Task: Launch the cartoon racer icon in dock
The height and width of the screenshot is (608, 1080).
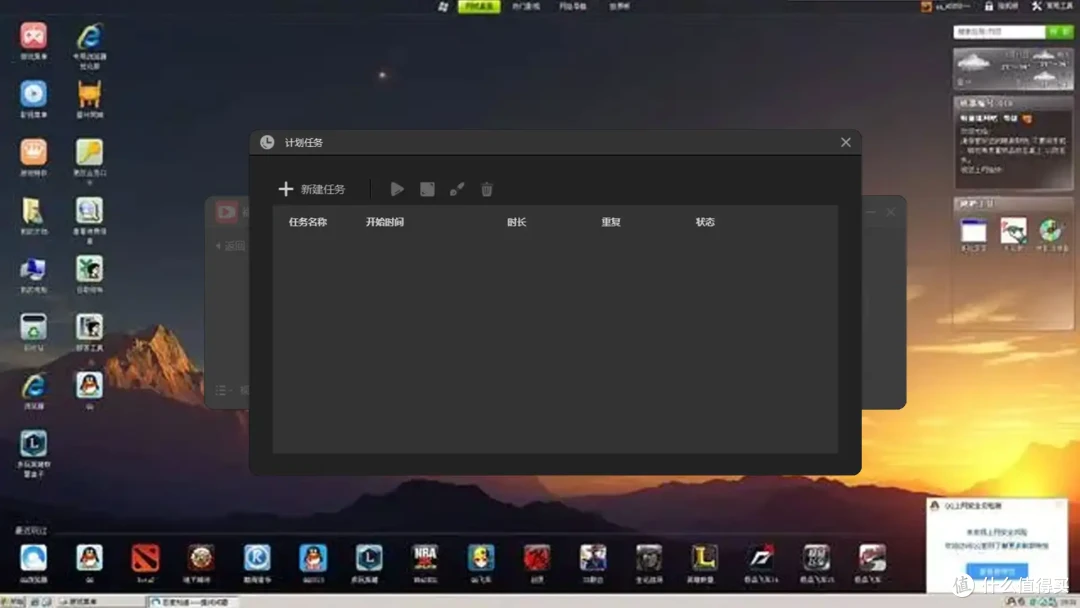Action: pos(481,558)
